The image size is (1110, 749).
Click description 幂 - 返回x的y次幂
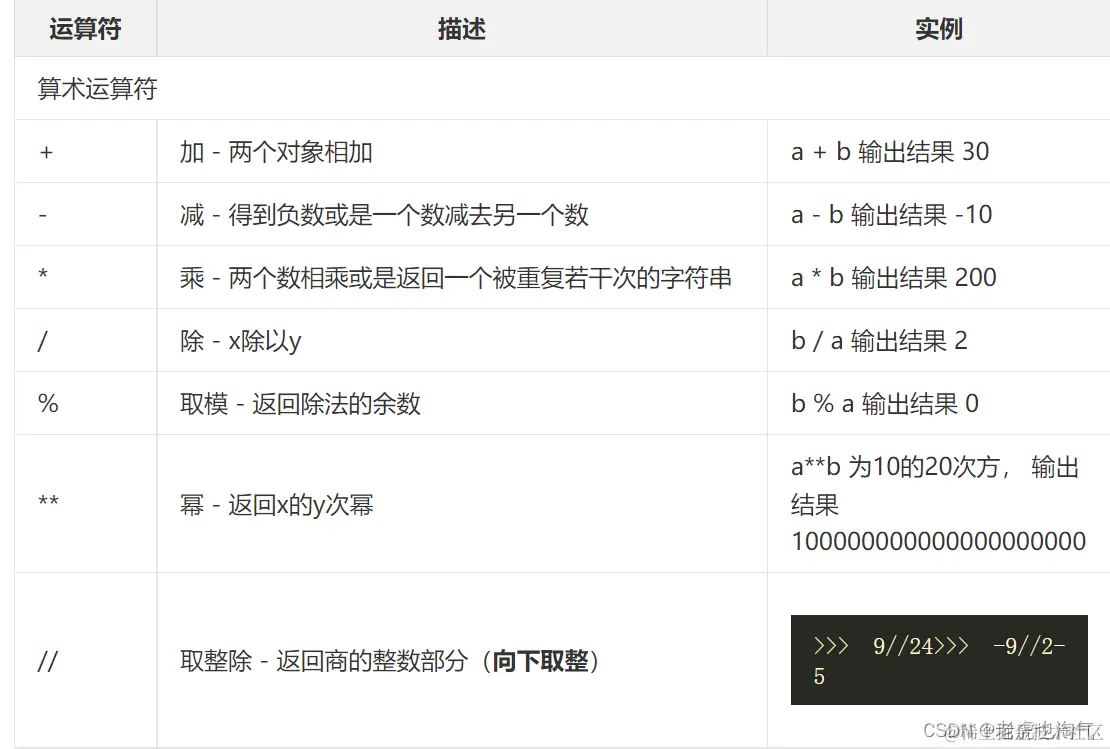click(276, 505)
